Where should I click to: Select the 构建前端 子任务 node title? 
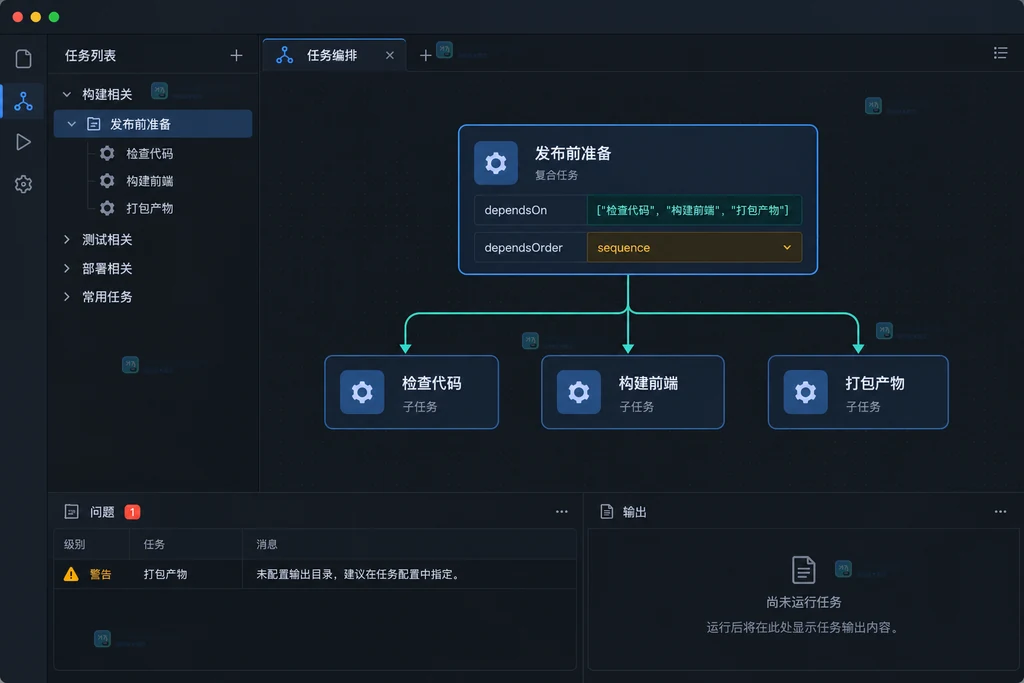pos(648,383)
